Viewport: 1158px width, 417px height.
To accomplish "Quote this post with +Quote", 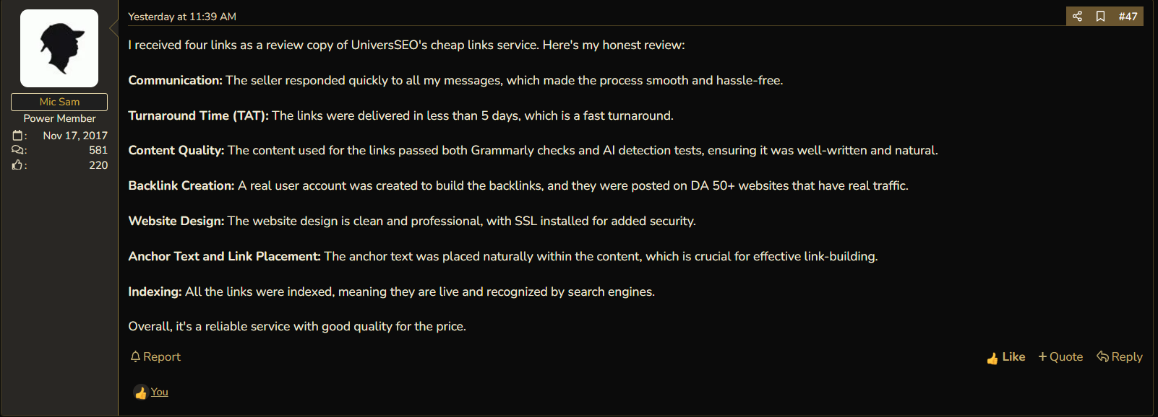I will pos(1061,357).
